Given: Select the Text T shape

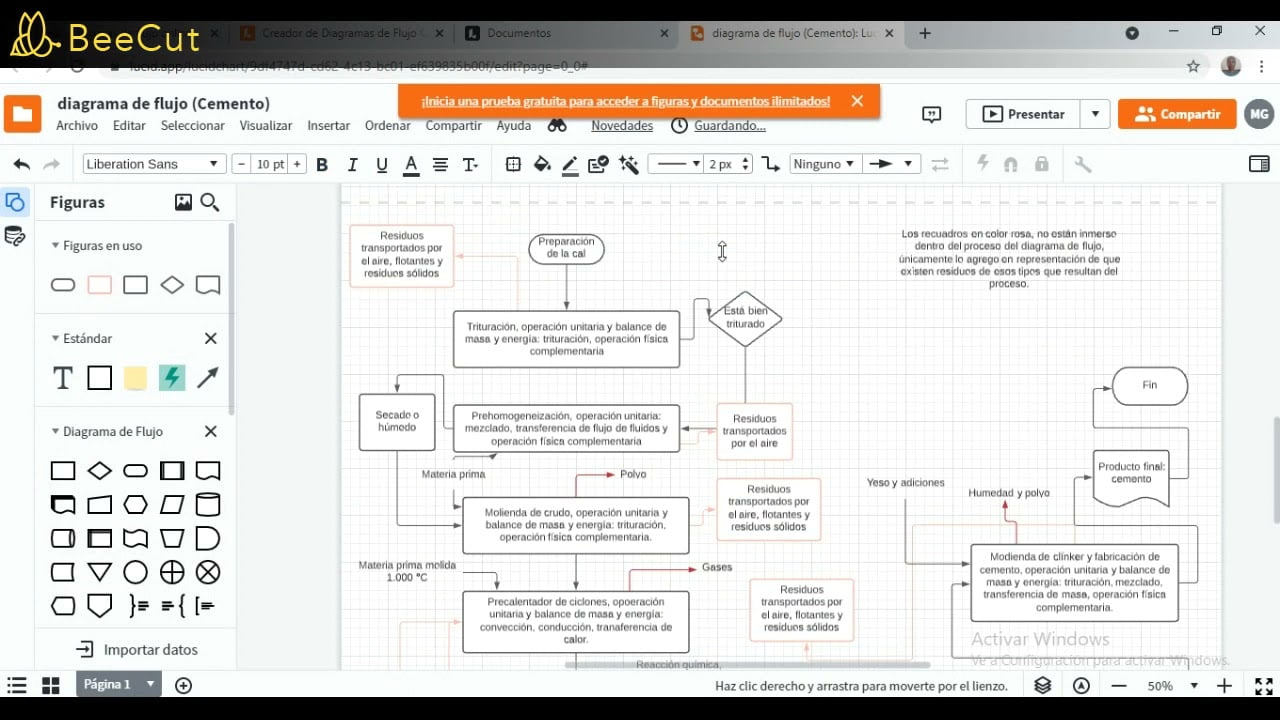Looking at the screenshot, I should (x=63, y=378).
